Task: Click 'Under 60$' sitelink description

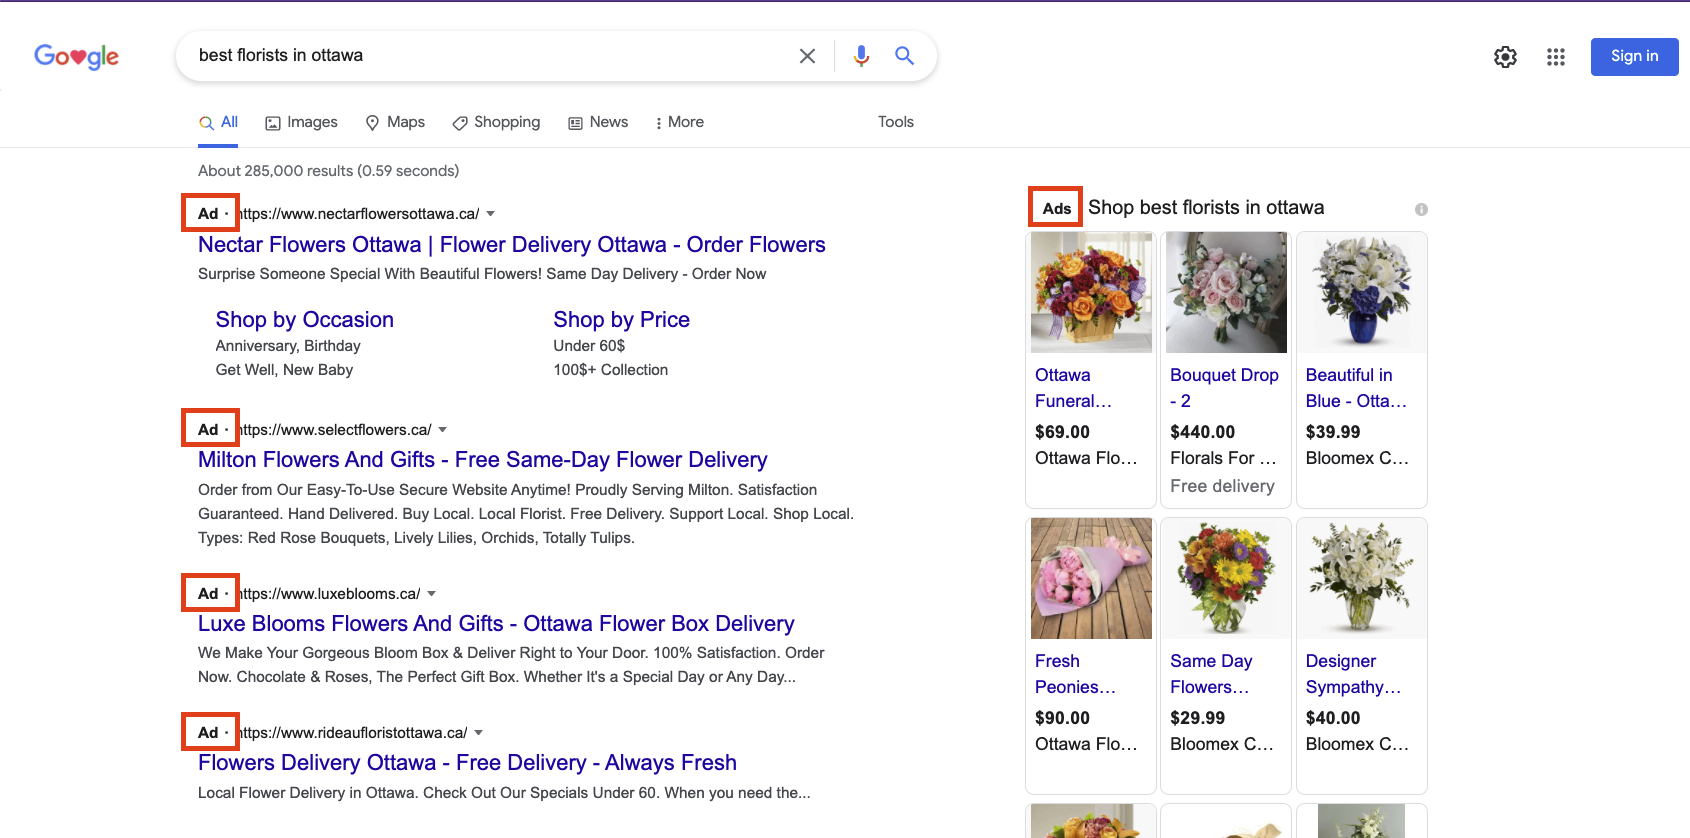Action: 589,346
